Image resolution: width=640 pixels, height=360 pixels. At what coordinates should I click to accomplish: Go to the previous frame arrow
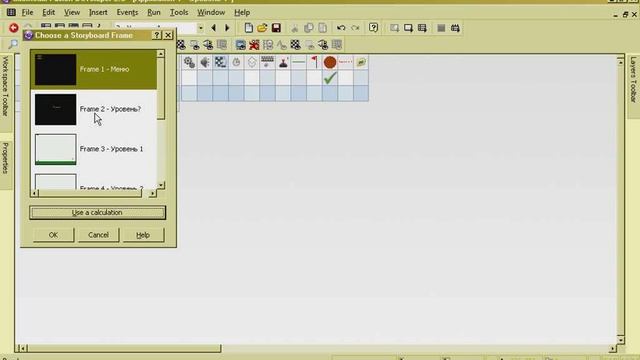tap(213, 28)
